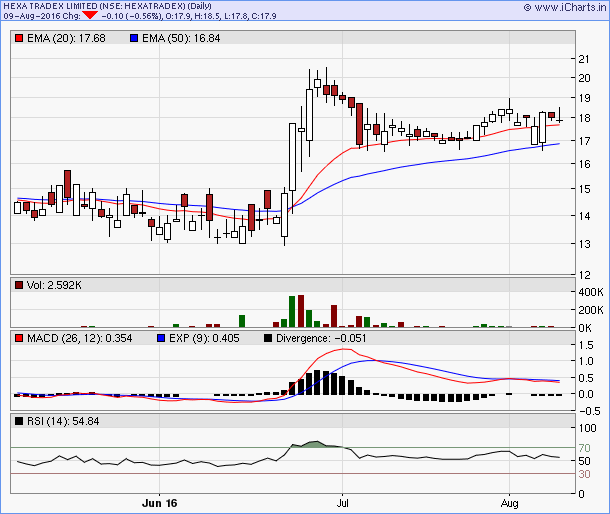The height and width of the screenshot is (514, 610).
Task: Click the EXP (9): 0.405 label
Action: pyautogui.click(x=204, y=338)
